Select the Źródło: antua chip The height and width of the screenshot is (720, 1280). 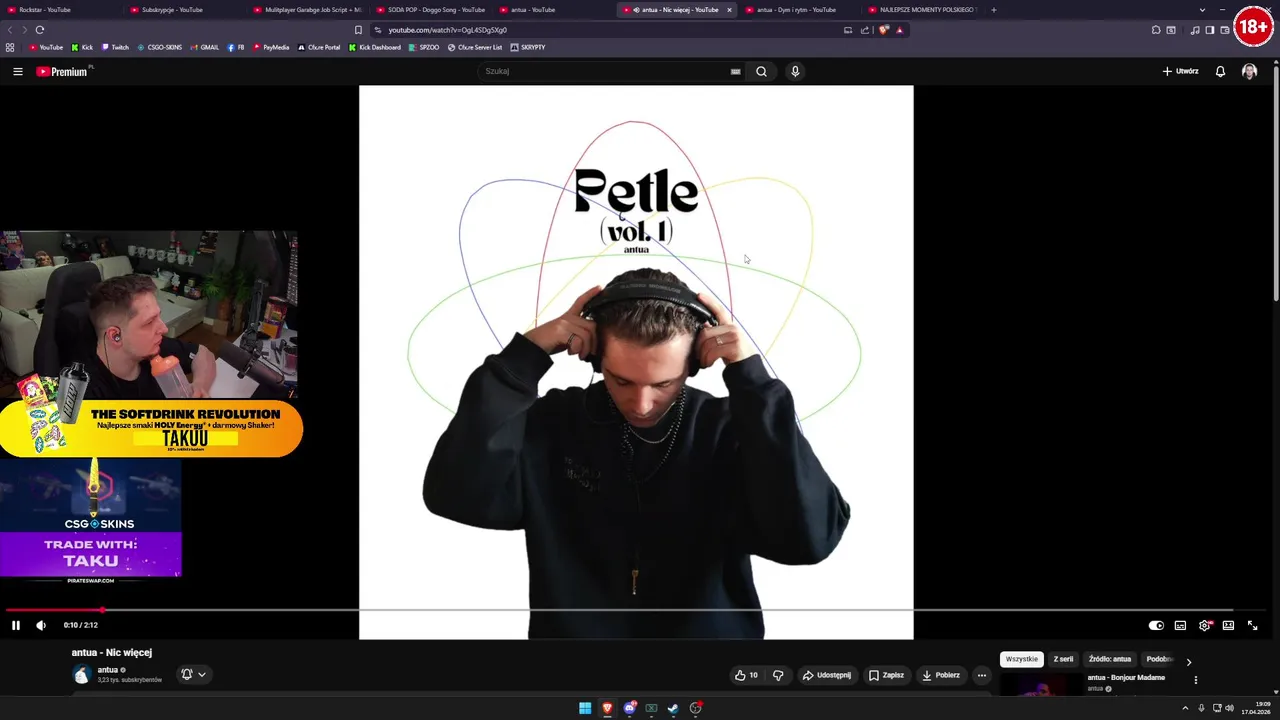tap(1110, 659)
